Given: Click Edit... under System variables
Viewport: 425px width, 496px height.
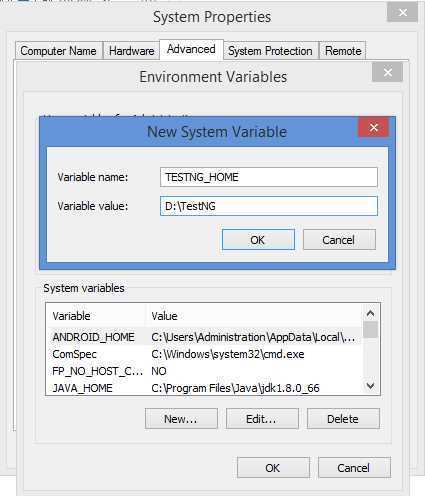Looking at the screenshot, I should (x=262, y=419).
